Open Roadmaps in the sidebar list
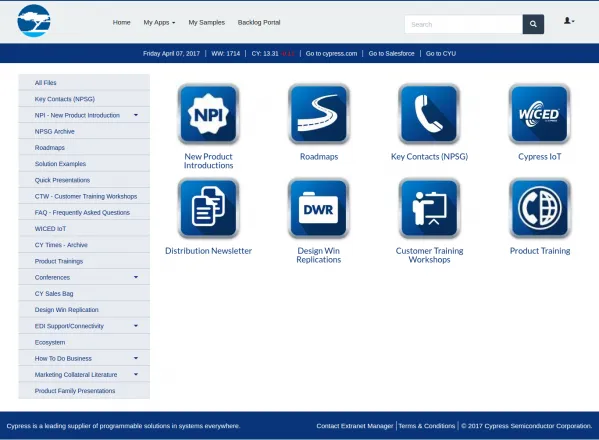599x440 pixels. [x=84, y=147]
